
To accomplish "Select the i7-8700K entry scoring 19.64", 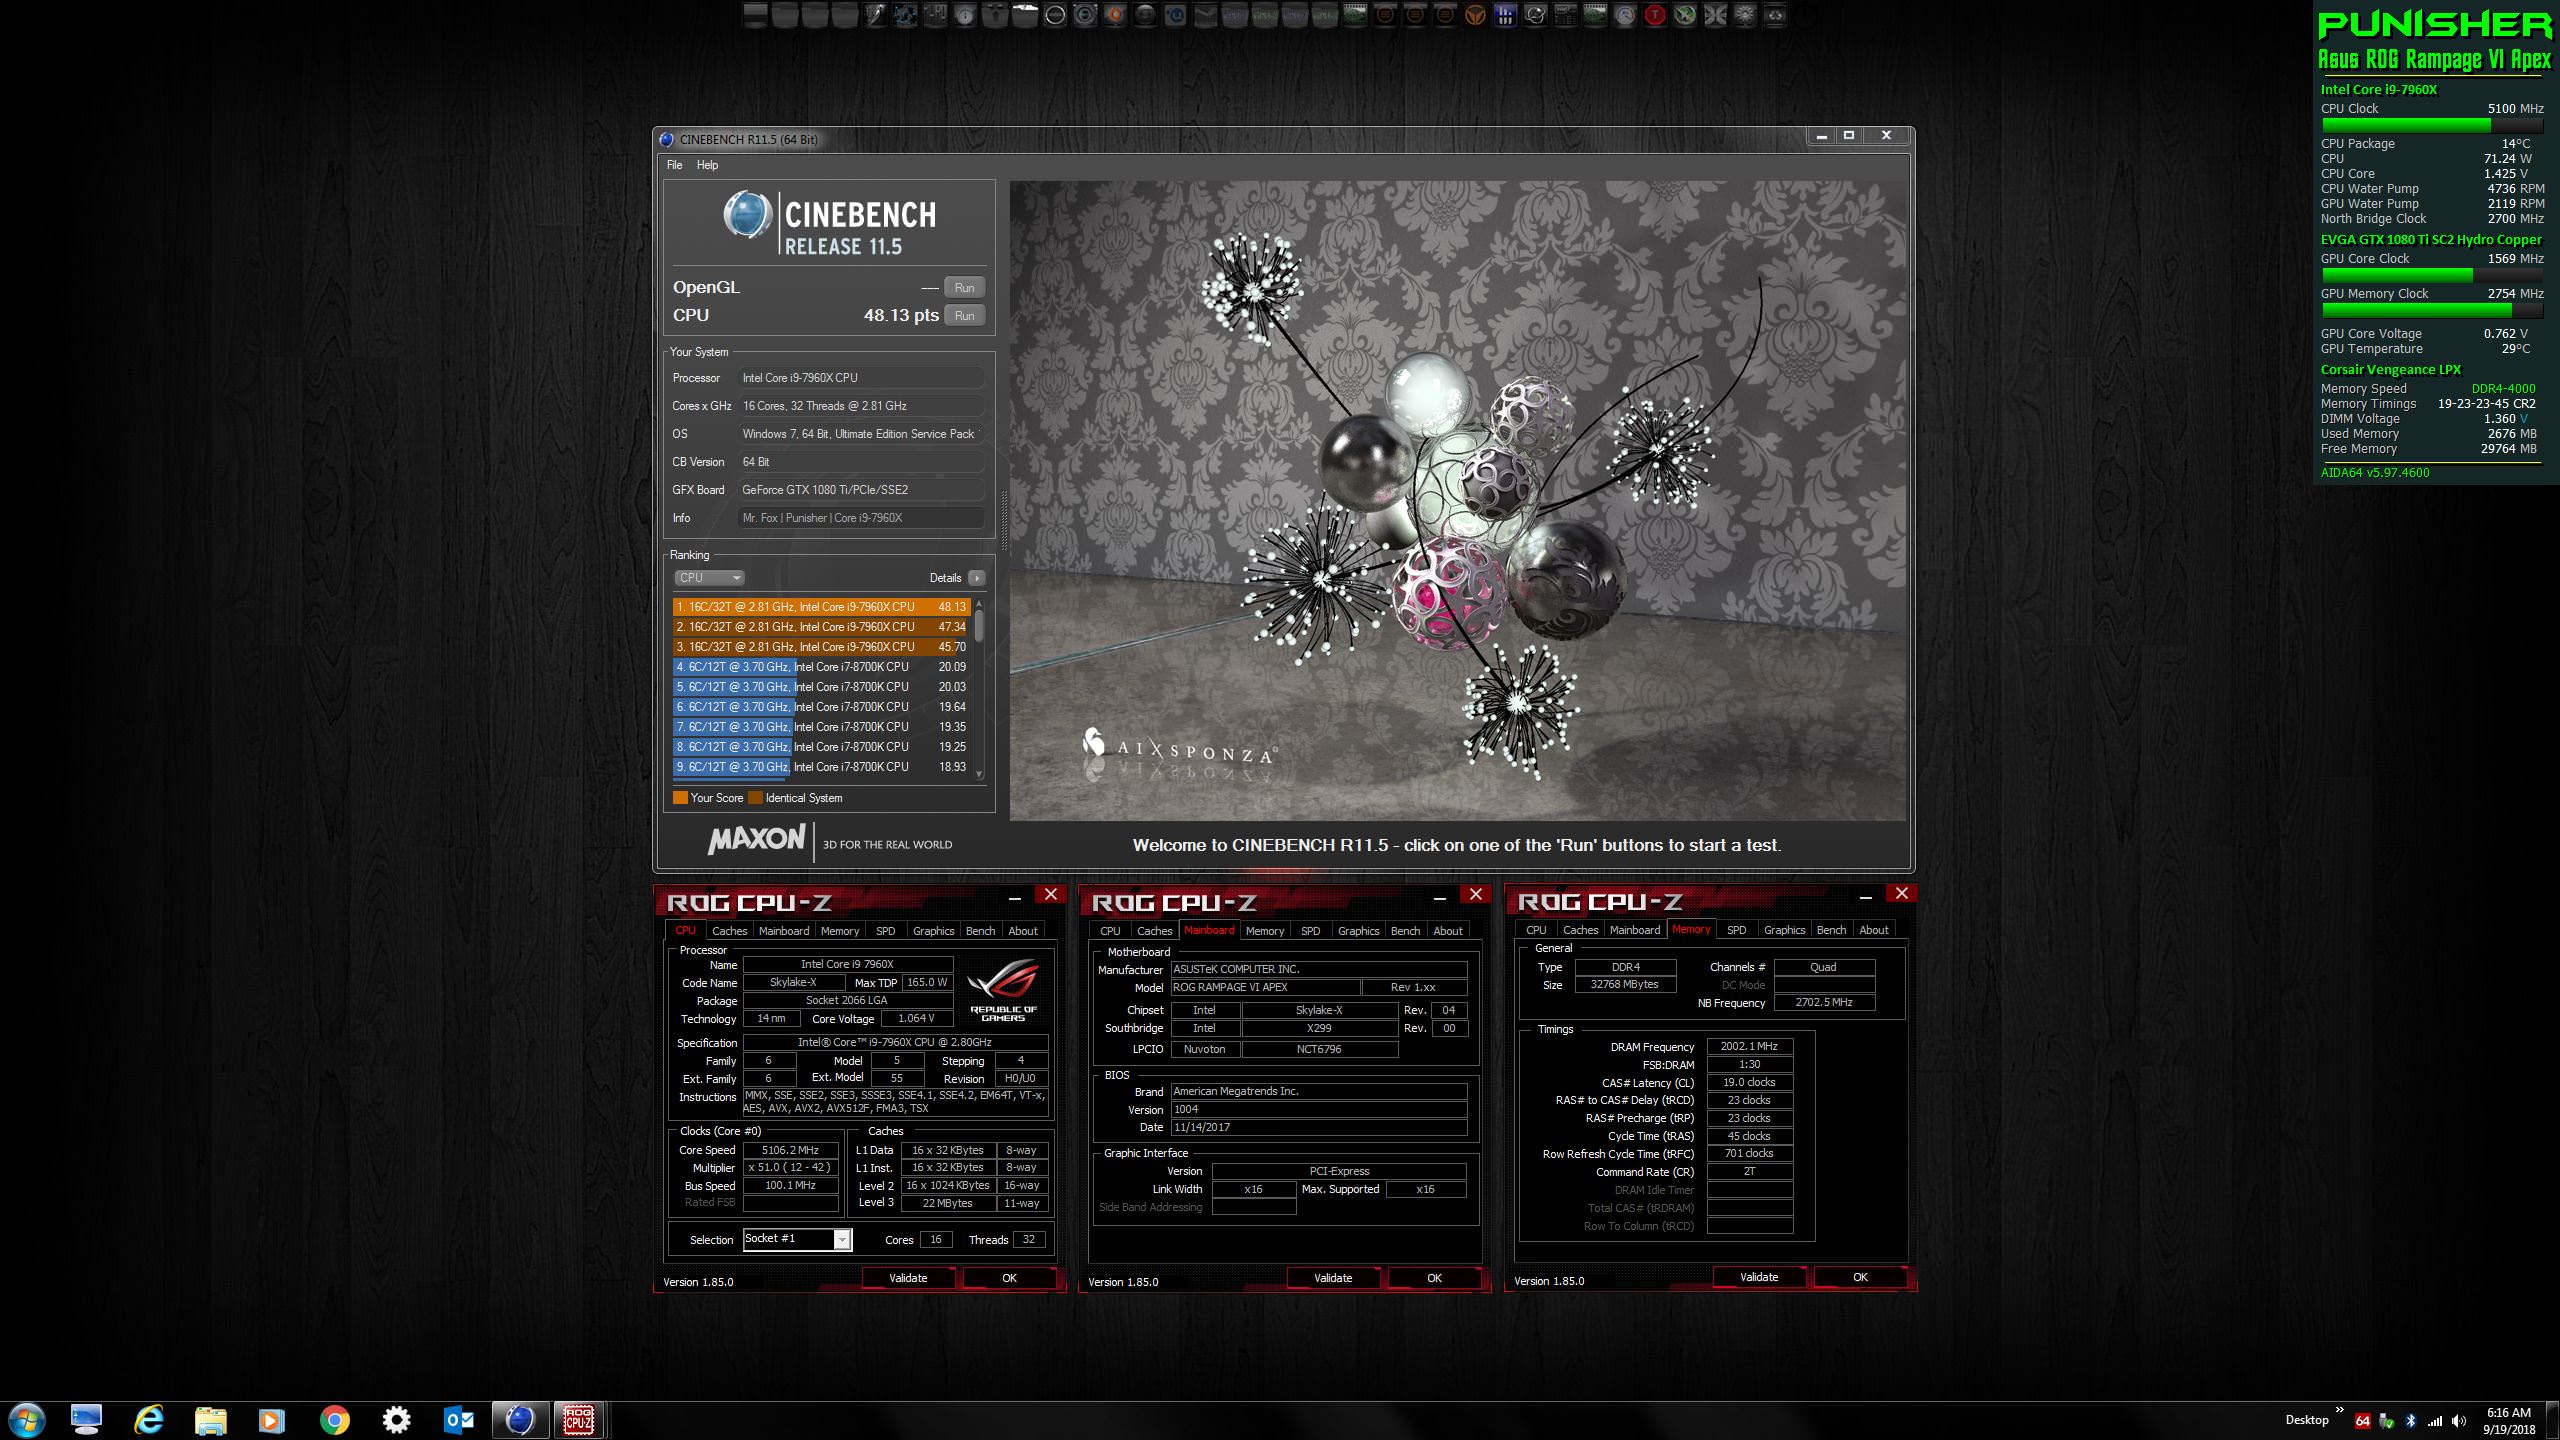I will 821,707.
